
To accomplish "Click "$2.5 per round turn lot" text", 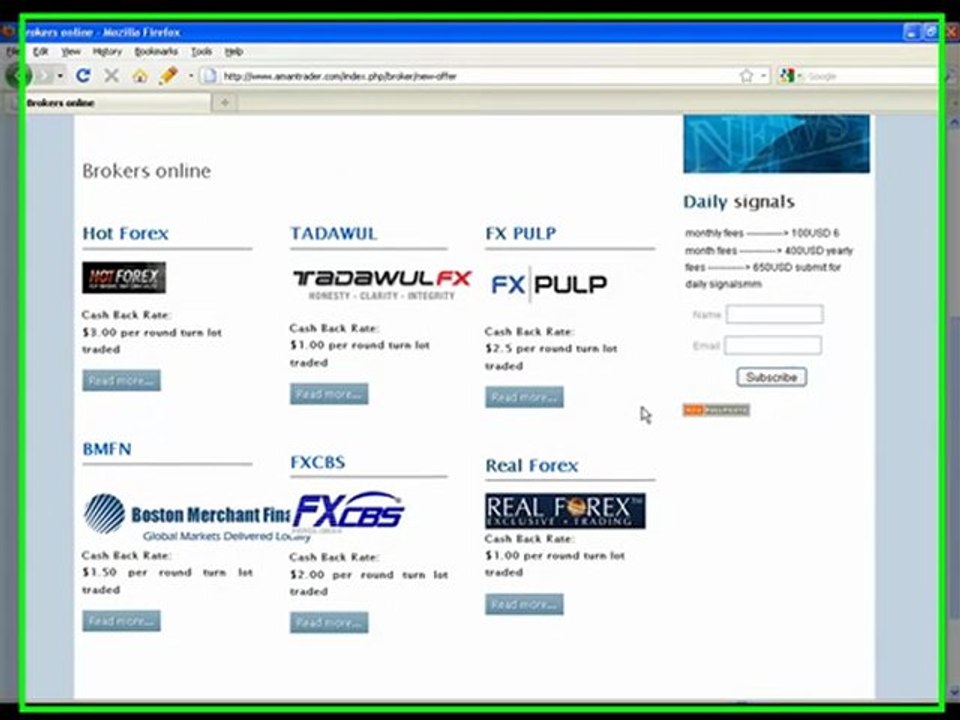I will point(551,348).
